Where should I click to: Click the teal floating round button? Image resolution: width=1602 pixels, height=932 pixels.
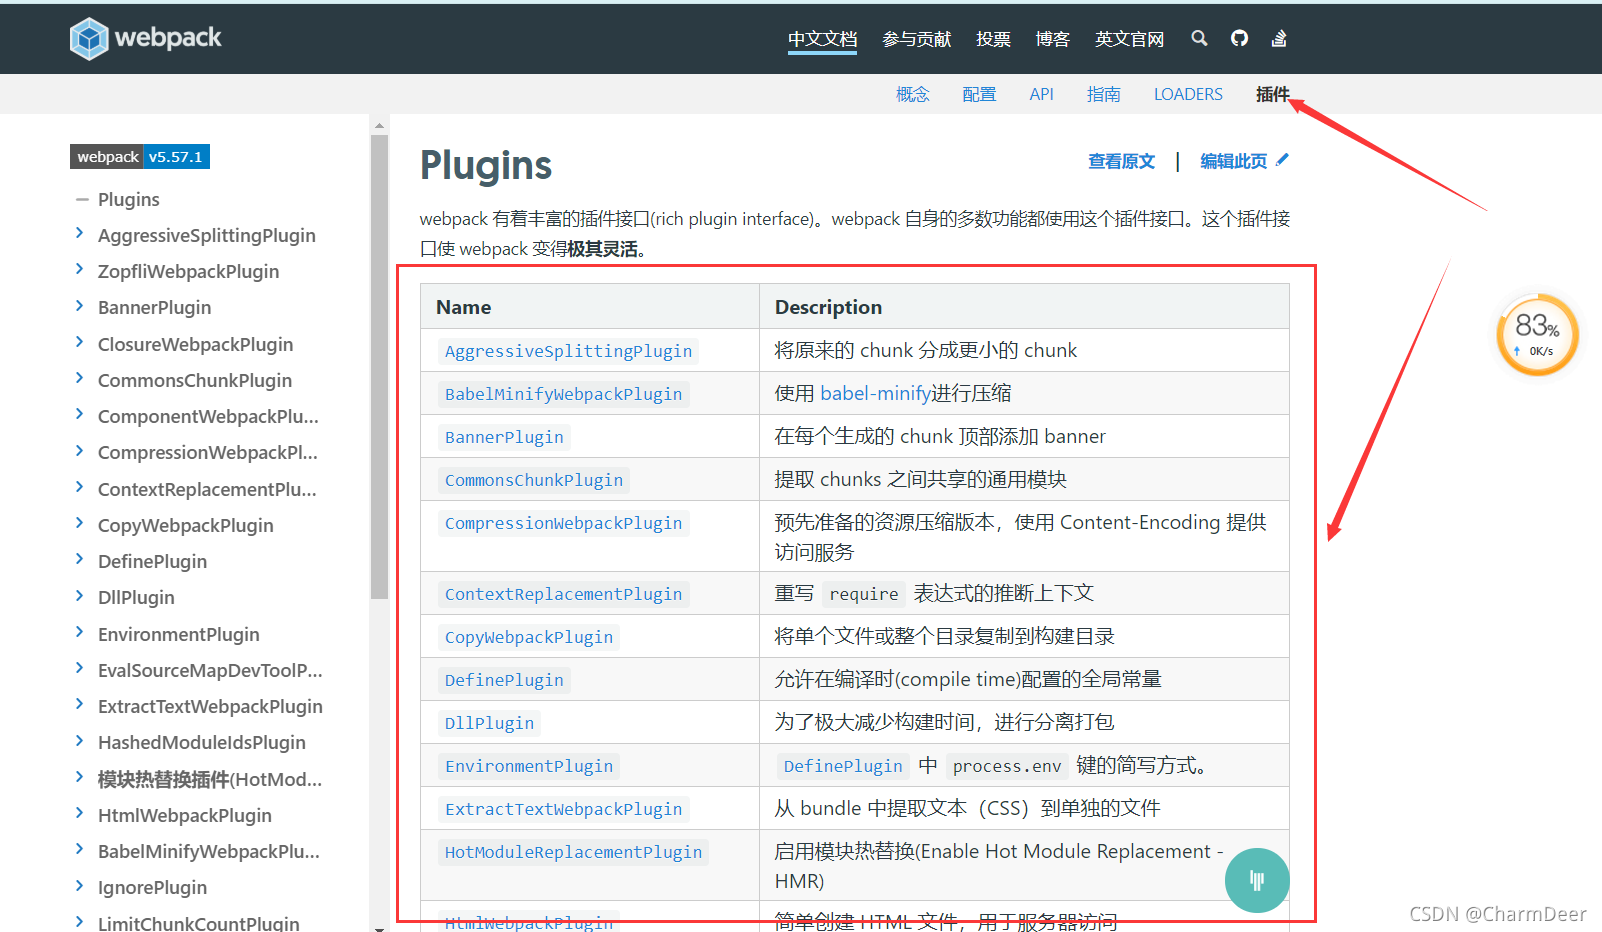[1257, 880]
